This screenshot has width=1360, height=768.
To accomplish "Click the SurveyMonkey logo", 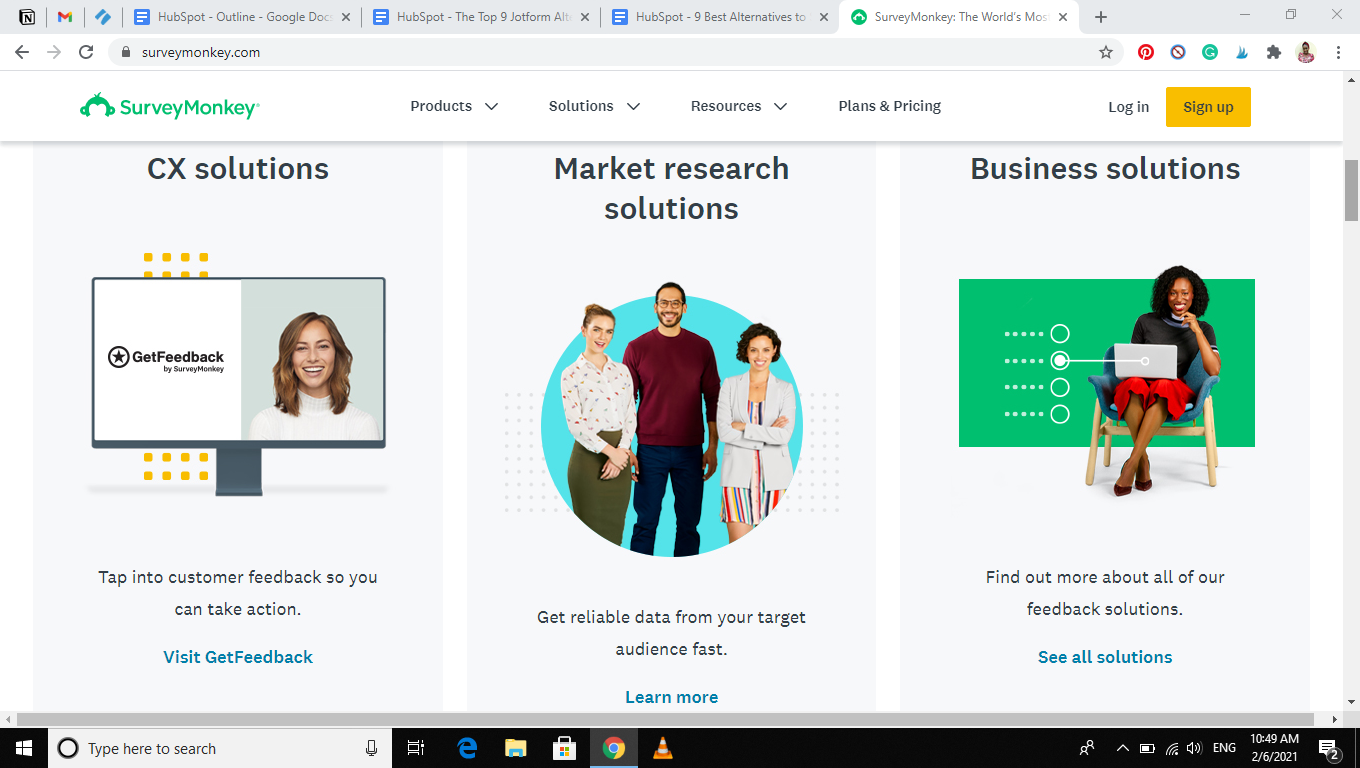I will [x=170, y=106].
